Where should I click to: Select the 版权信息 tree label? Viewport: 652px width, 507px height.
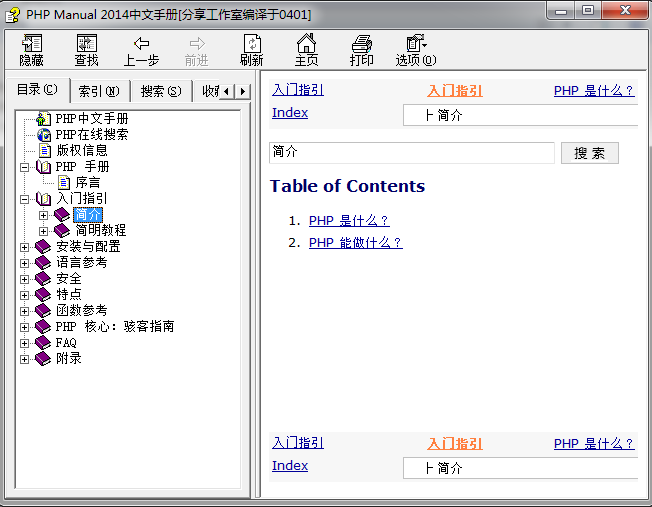[x=82, y=151]
